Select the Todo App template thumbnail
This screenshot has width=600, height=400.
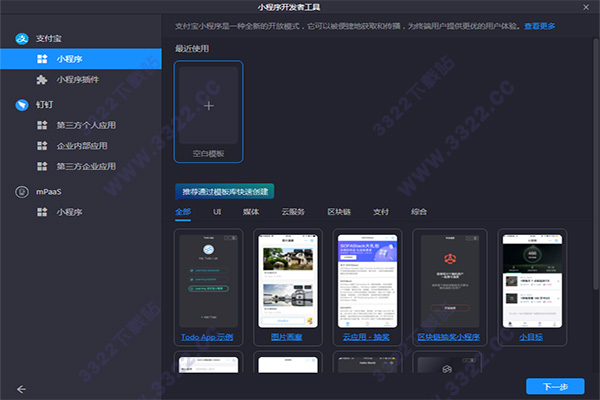tap(209, 281)
